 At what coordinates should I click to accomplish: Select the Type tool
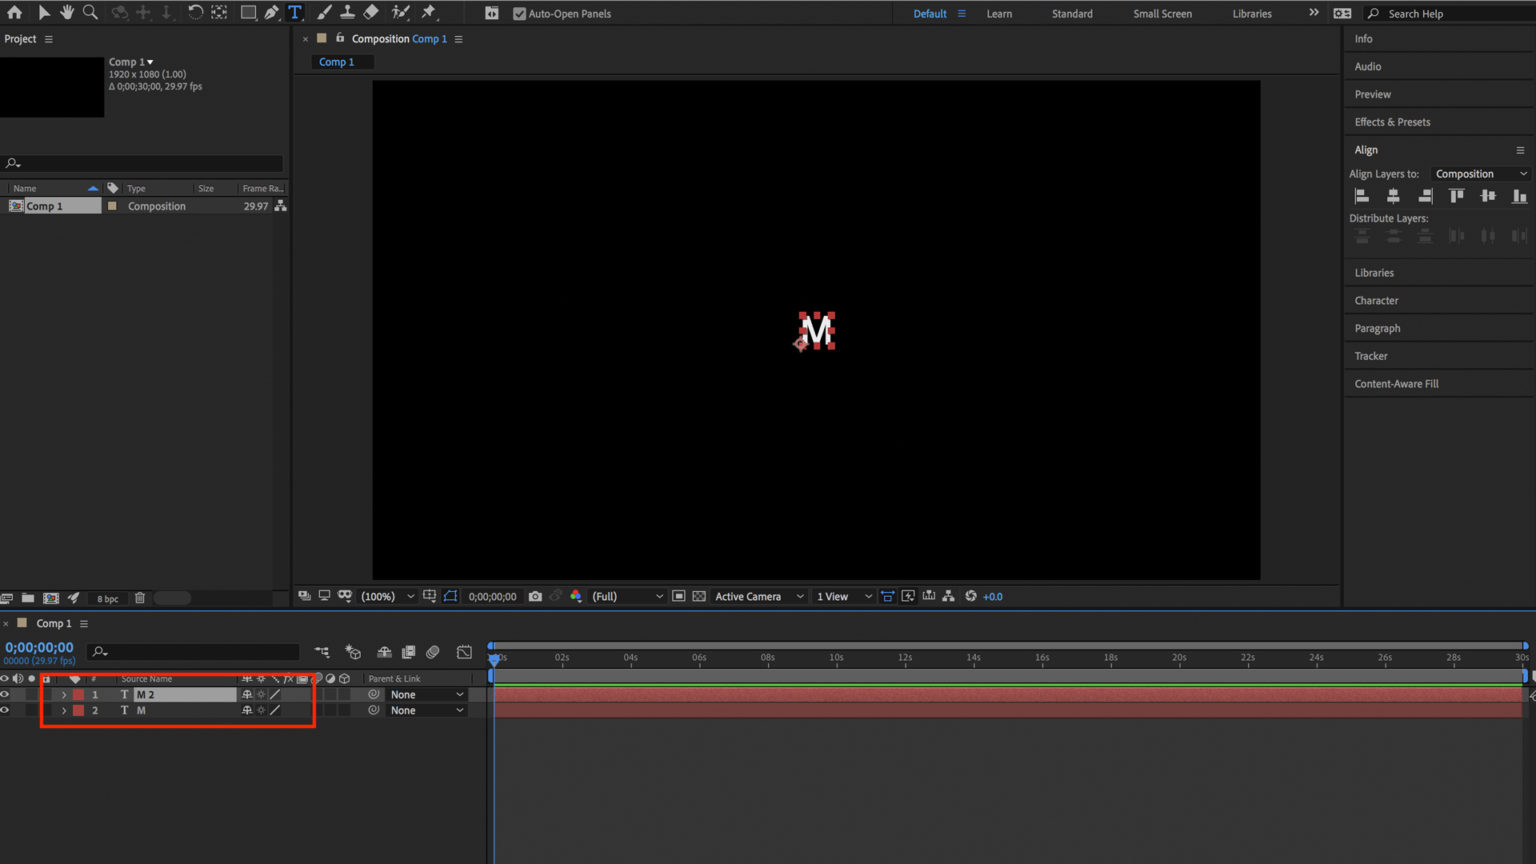coord(295,13)
